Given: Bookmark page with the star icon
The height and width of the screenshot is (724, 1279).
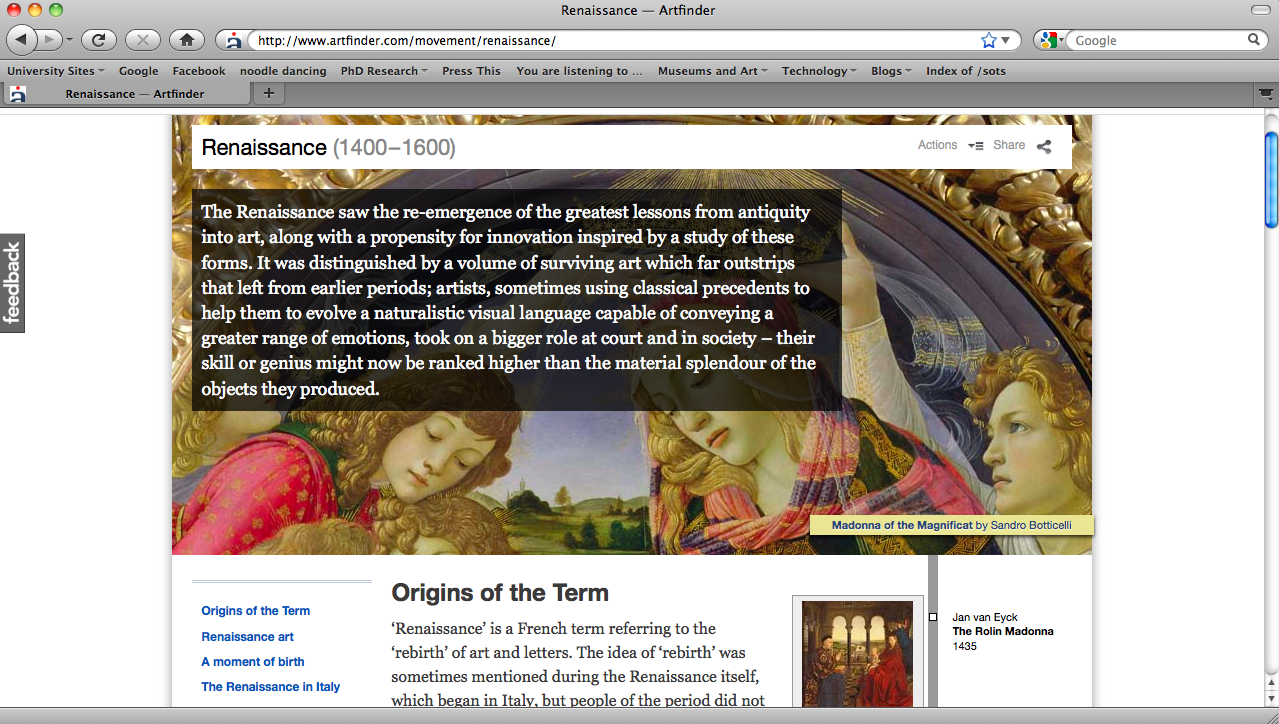Looking at the screenshot, I should tap(988, 41).
